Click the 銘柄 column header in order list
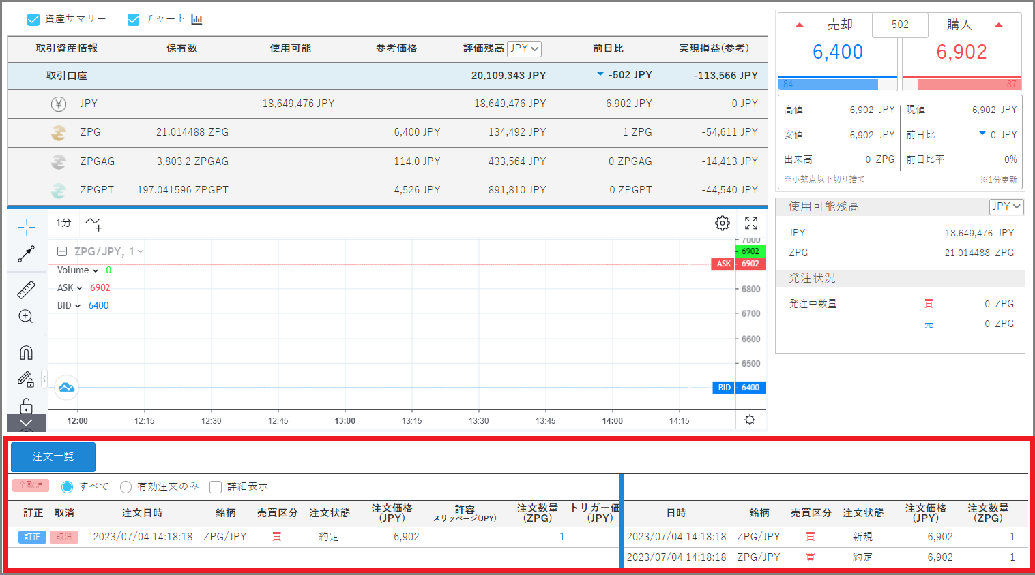The width and height of the screenshot is (1035, 575). click(226, 513)
